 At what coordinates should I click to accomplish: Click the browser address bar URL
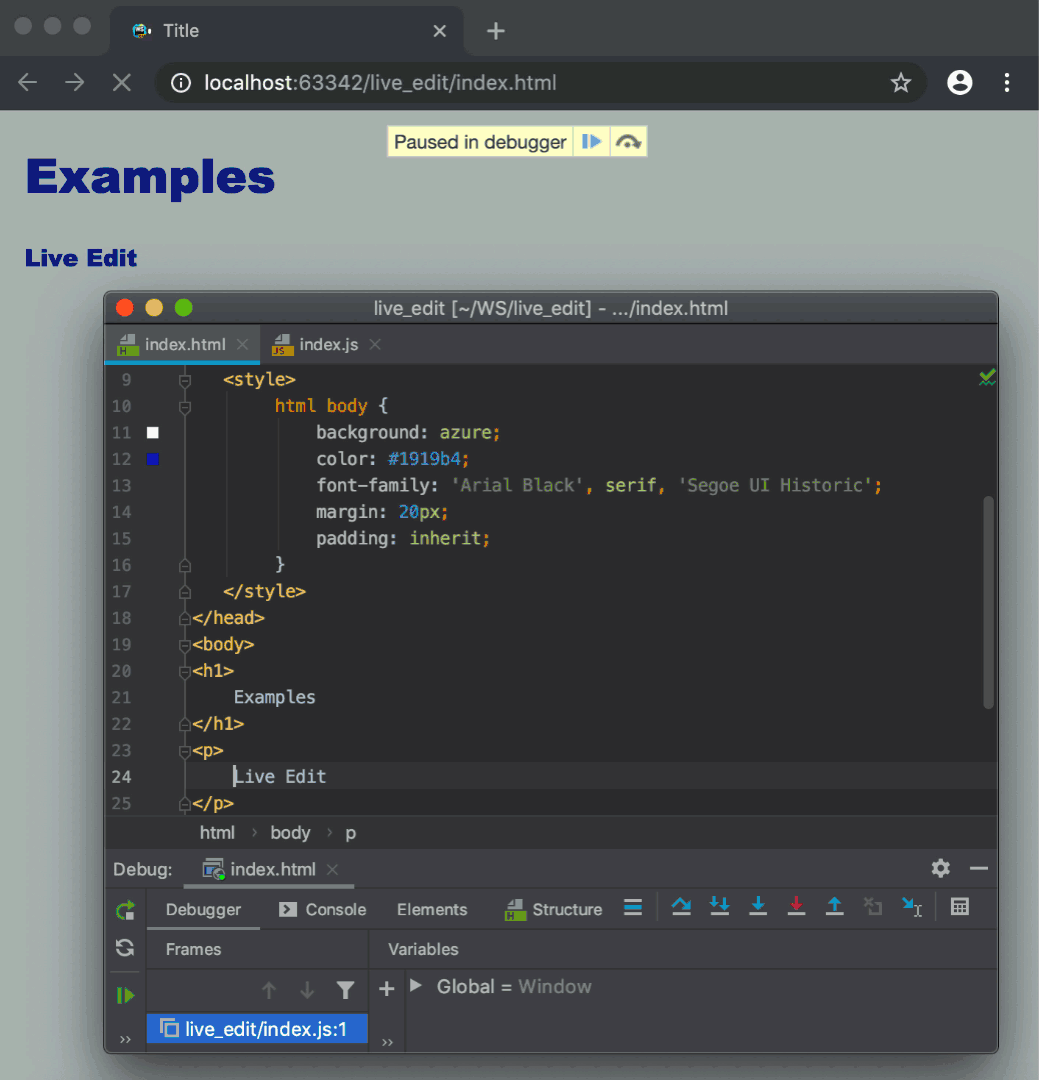[380, 83]
